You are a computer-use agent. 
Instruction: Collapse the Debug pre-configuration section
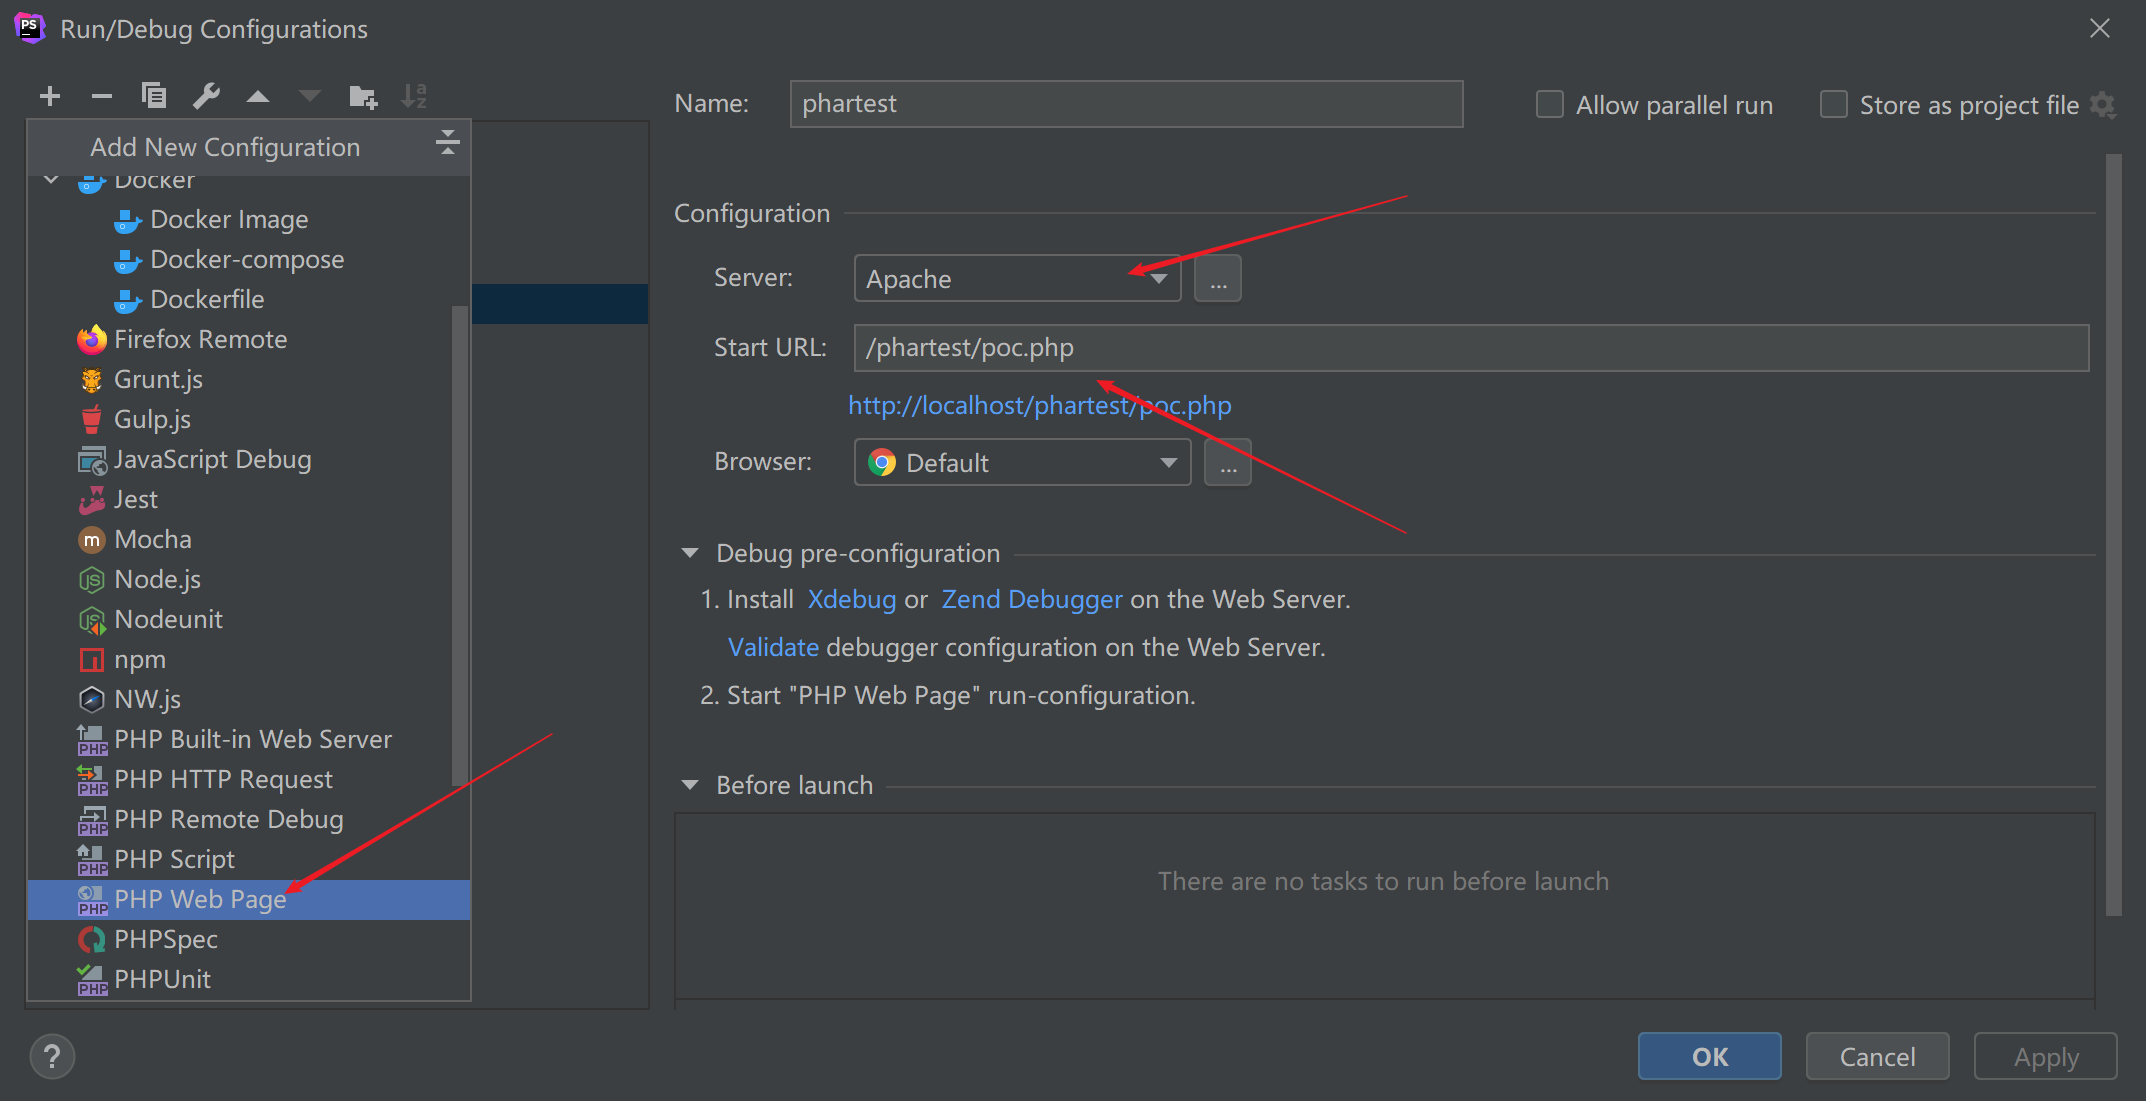tap(690, 553)
